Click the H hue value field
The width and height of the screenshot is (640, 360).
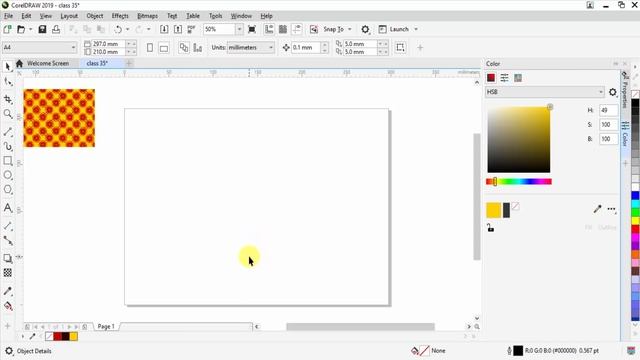coord(609,110)
